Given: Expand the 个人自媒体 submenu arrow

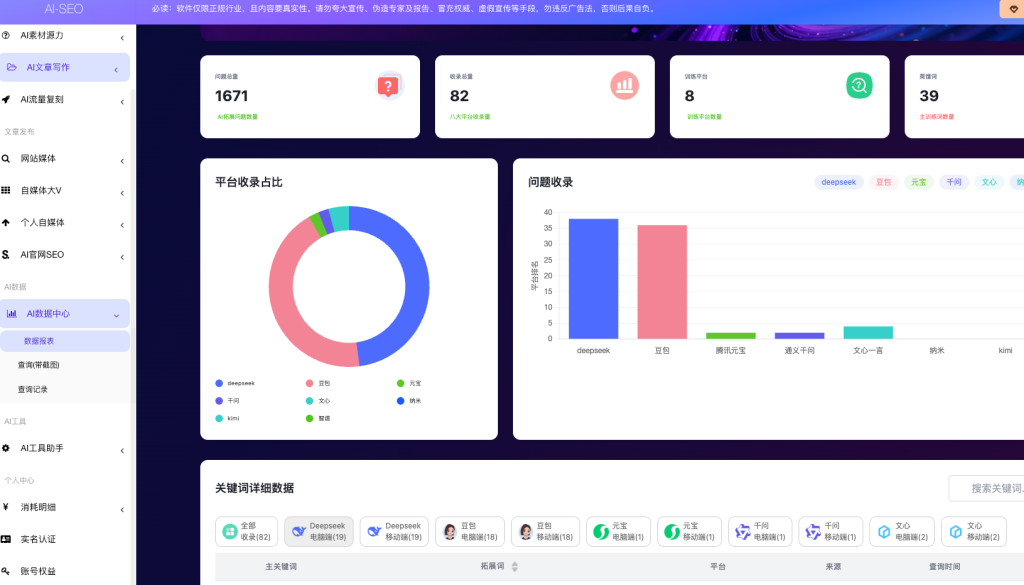Looking at the screenshot, I should (122, 223).
